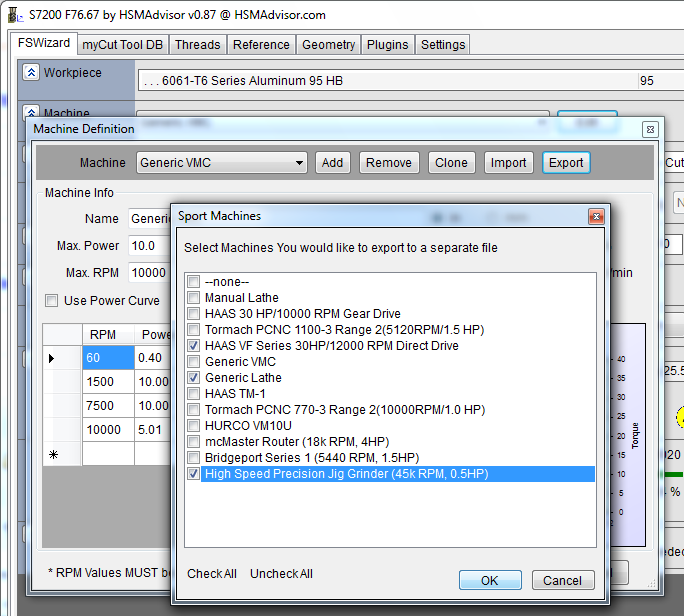
Task: Click the HSMAdvisor app icon in title bar
Action: (15, 15)
